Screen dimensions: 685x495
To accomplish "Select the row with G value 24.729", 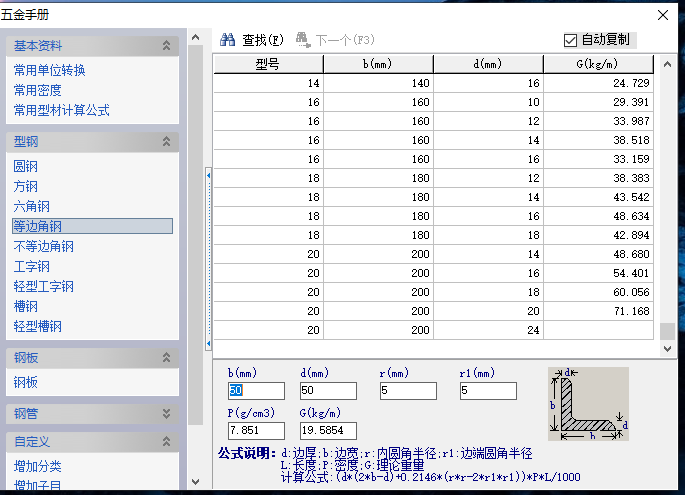I will click(433, 83).
